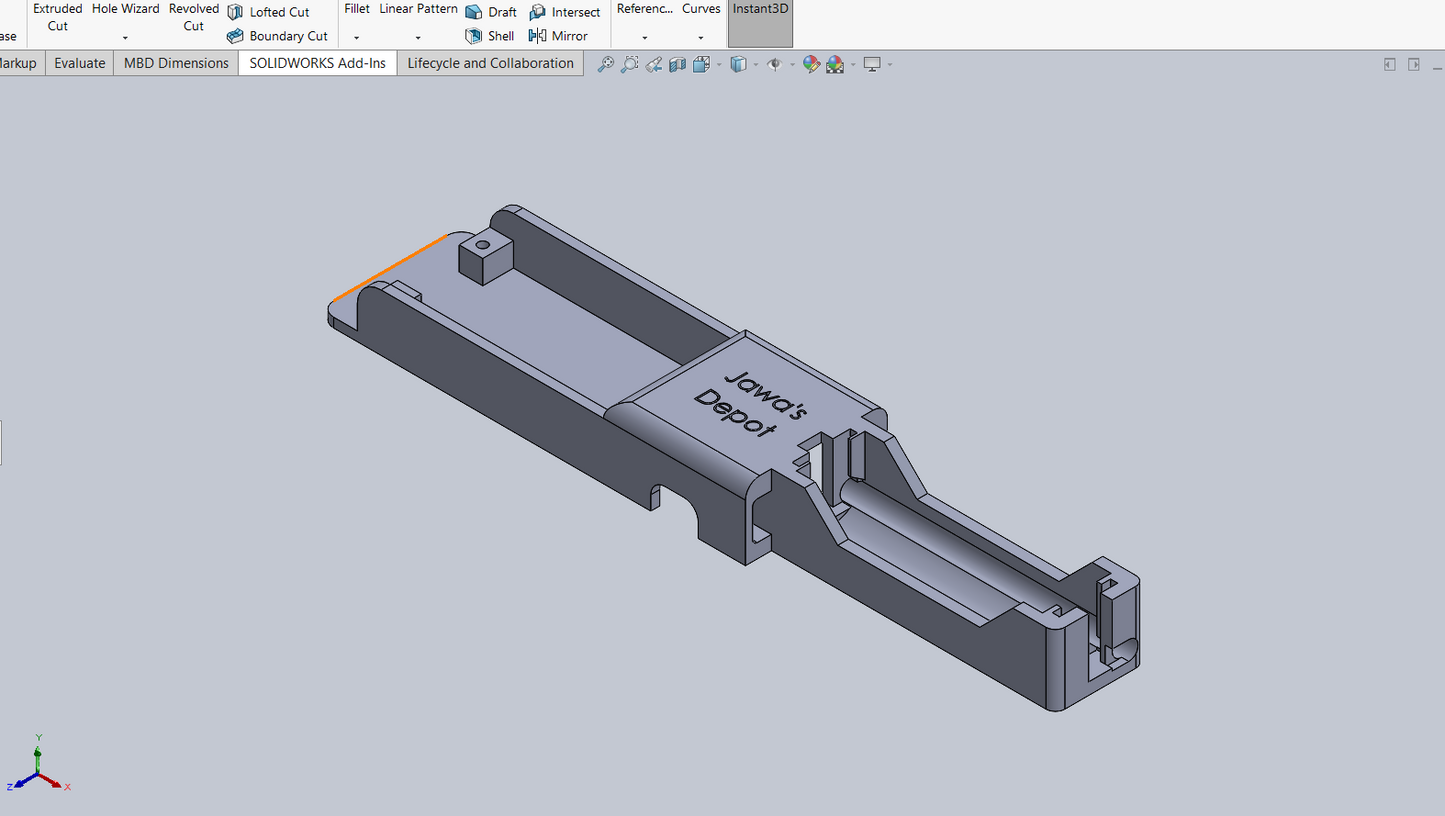Viewport: 1445px width, 816px height.
Task: Click the Extruded Cut button
Action: [57, 17]
